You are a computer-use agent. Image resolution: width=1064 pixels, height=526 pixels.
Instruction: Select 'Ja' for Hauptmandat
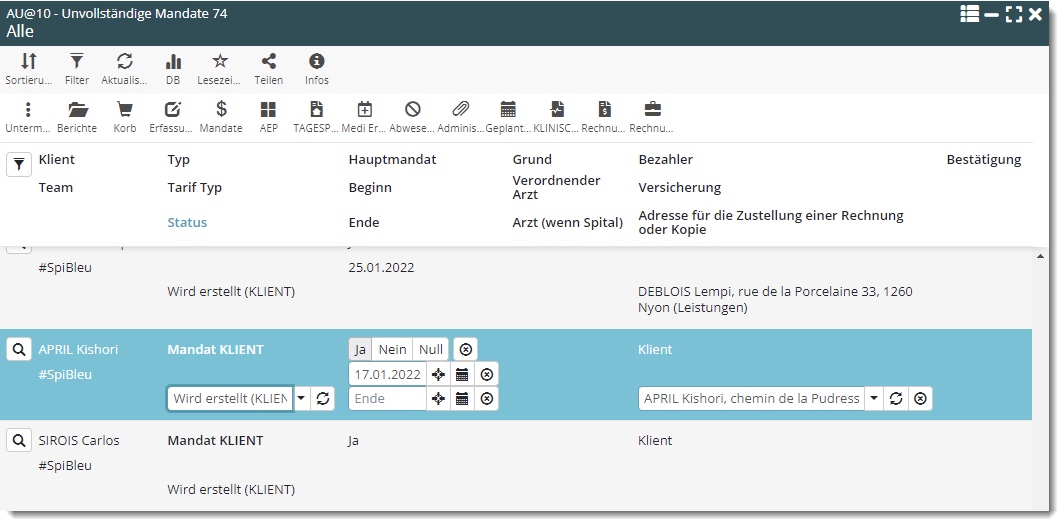click(360, 349)
